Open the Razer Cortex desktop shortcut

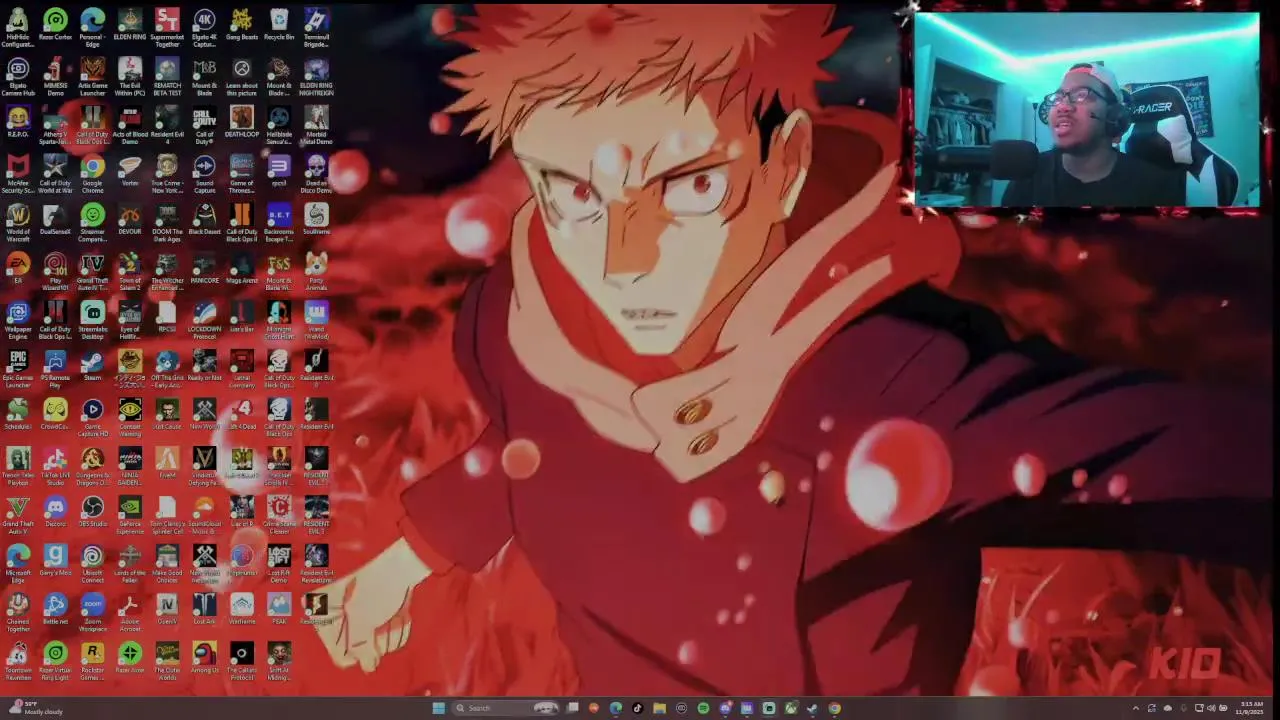[x=55, y=25]
